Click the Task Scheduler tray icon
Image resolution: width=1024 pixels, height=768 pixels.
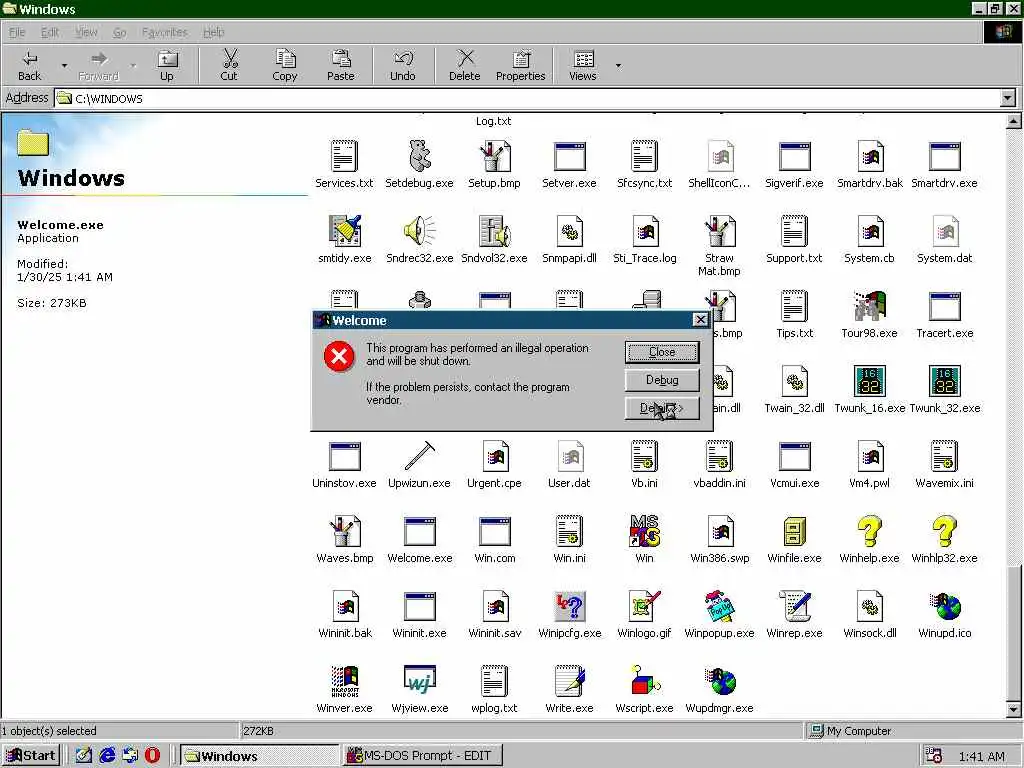(934, 756)
